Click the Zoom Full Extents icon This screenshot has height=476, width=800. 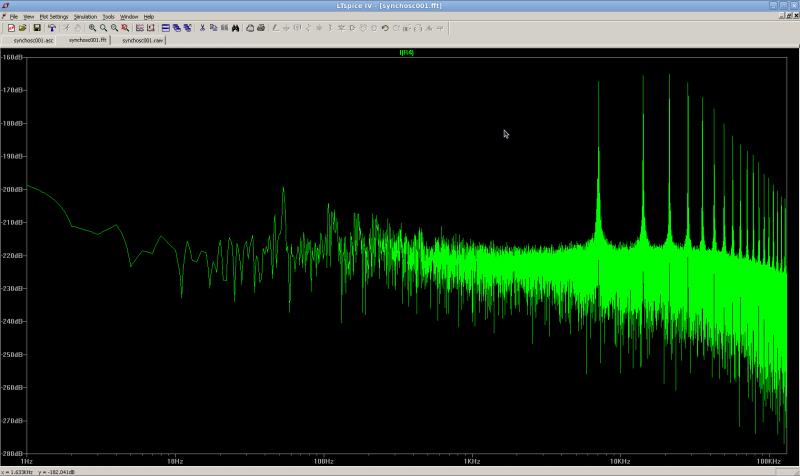(125, 28)
